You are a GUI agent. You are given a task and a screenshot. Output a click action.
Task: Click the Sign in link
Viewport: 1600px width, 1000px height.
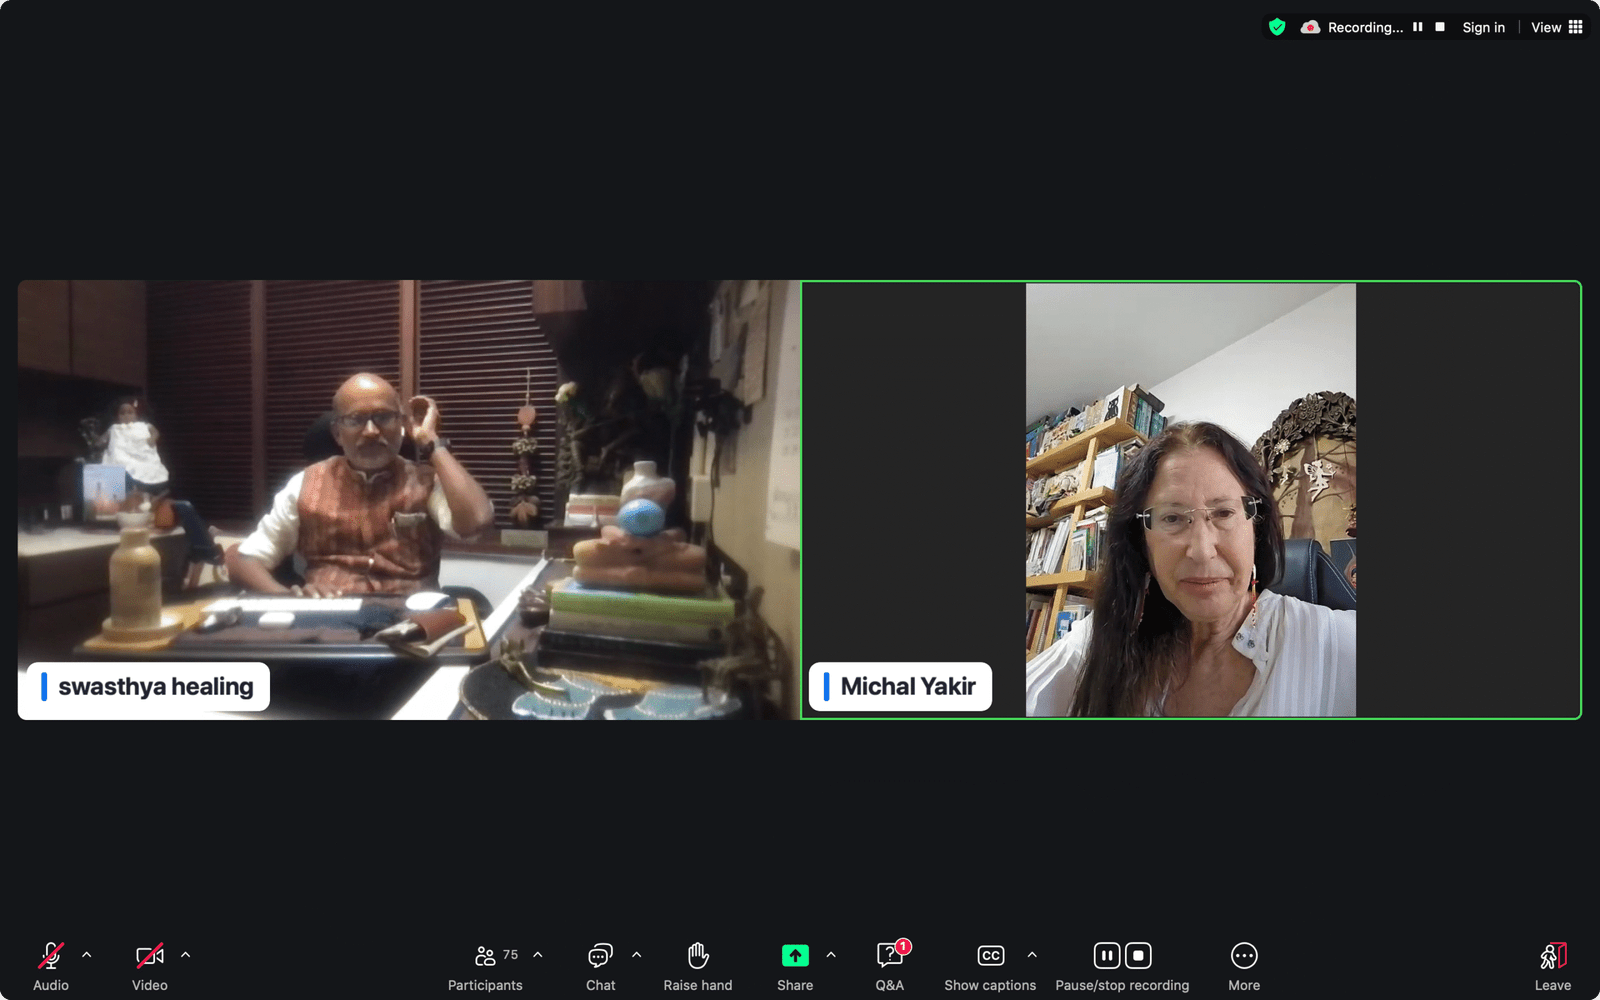click(1483, 27)
